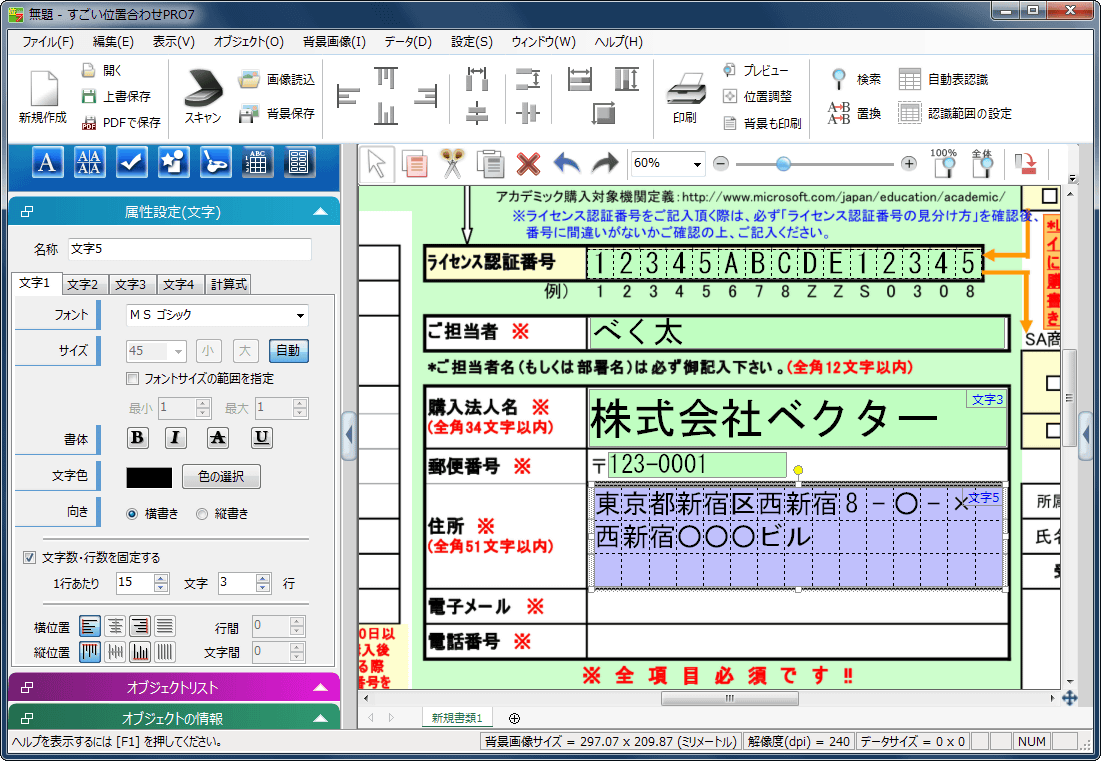Image resolution: width=1101 pixels, height=761 pixels.
Task: Click the 自動 size button
Action: click(289, 350)
